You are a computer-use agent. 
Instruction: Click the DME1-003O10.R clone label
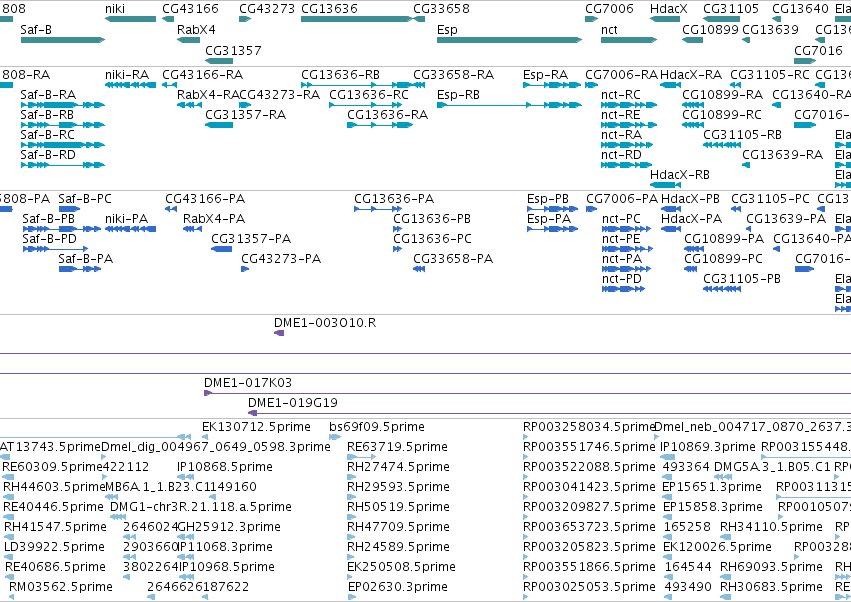(x=325, y=323)
